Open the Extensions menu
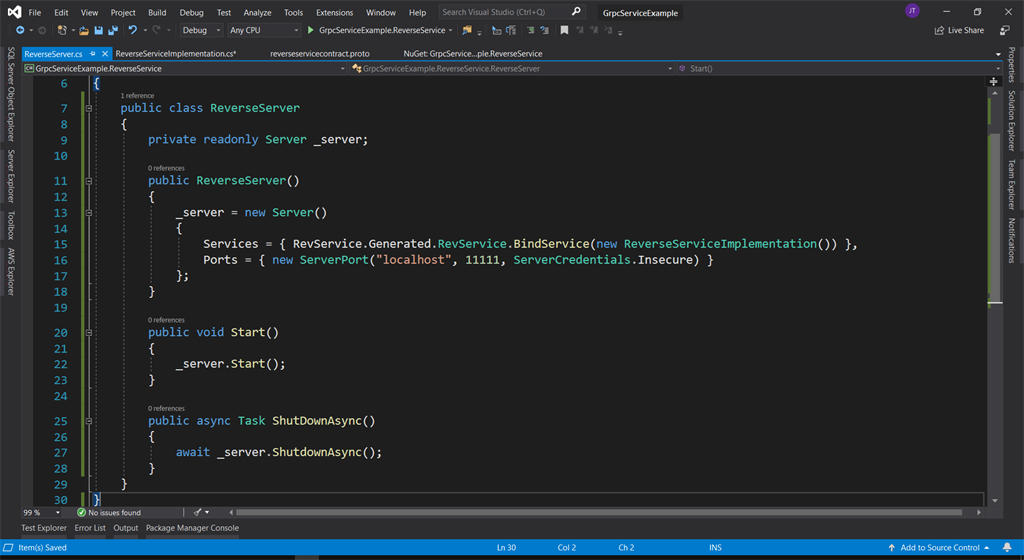This screenshot has width=1024, height=560. click(334, 13)
